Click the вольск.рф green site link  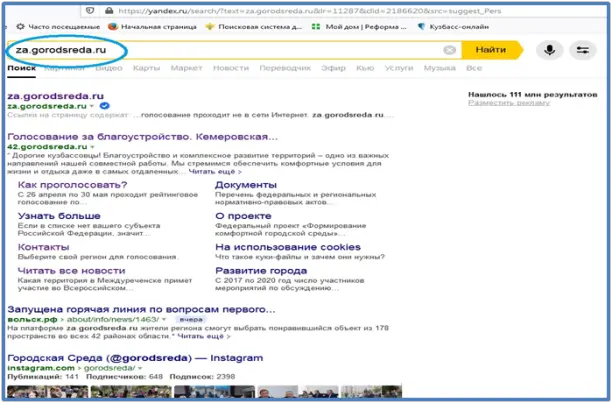point(32,320)
